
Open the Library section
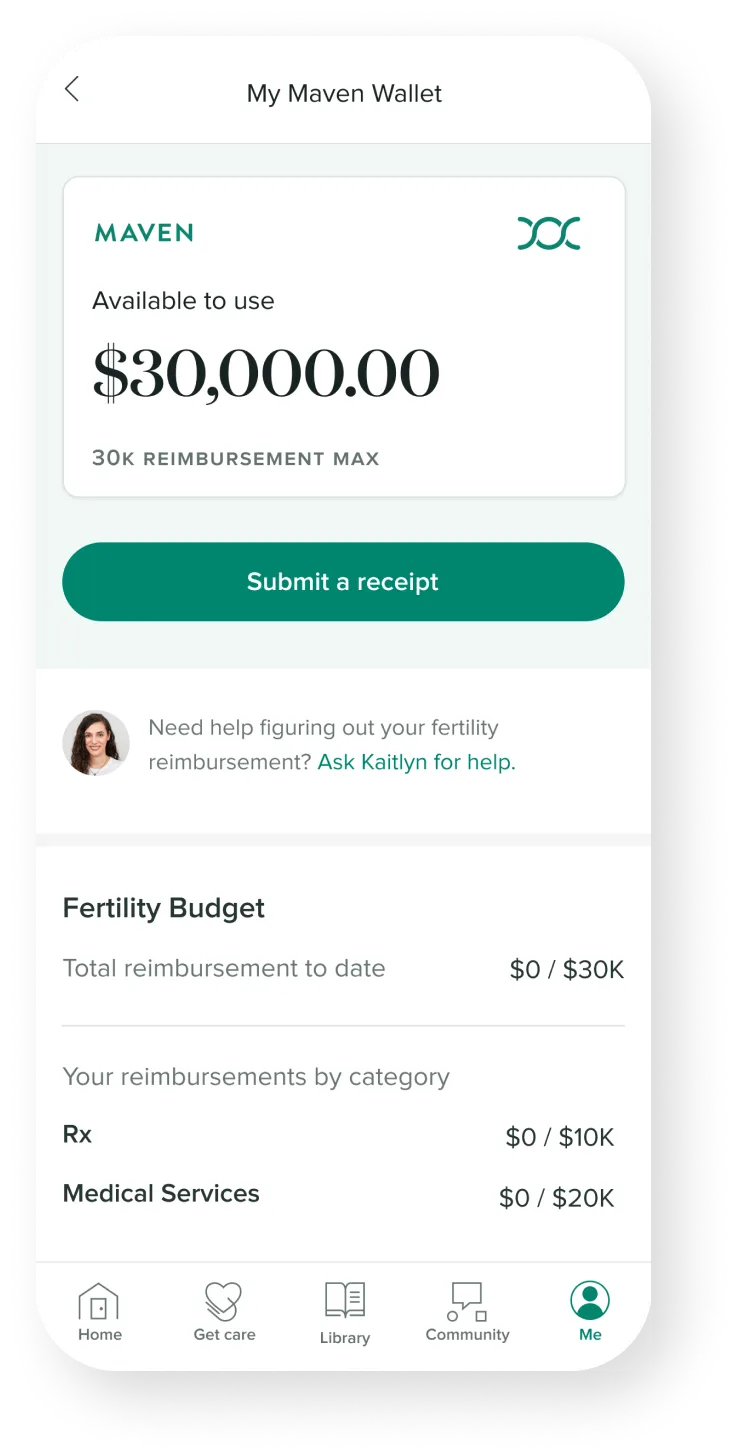[x=345, y=1310]
